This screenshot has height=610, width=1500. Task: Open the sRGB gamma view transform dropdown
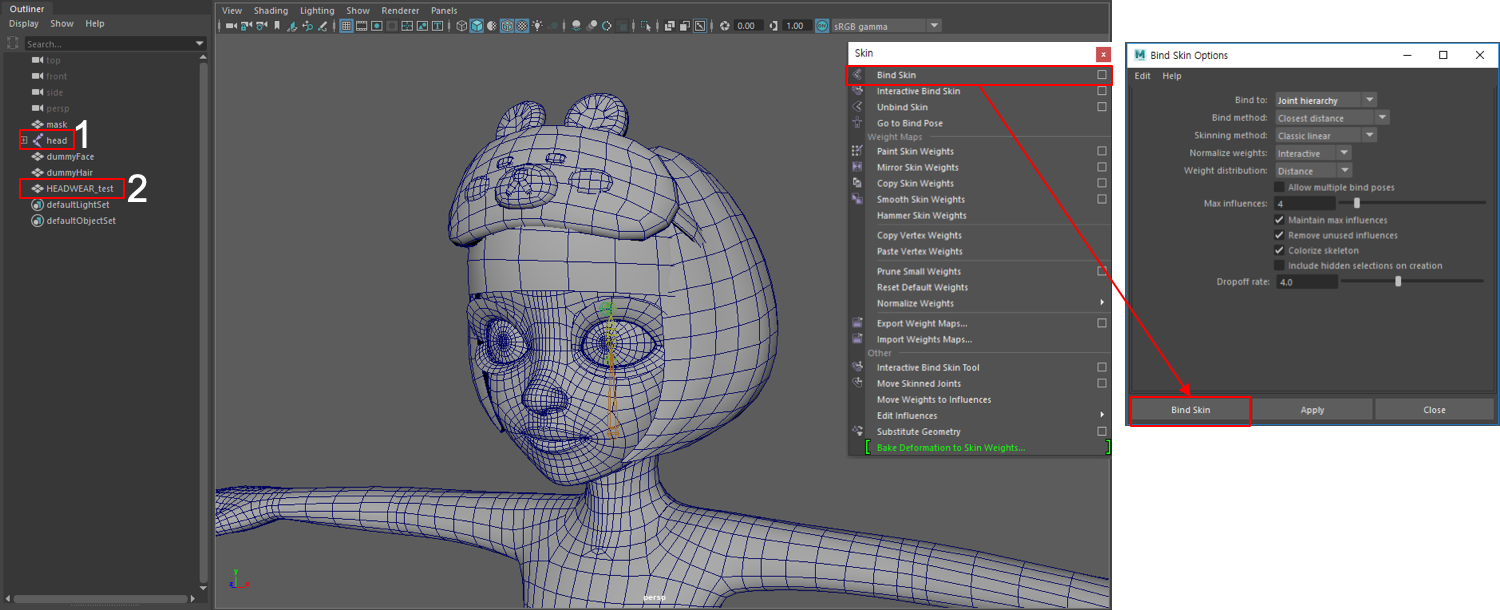886,26
